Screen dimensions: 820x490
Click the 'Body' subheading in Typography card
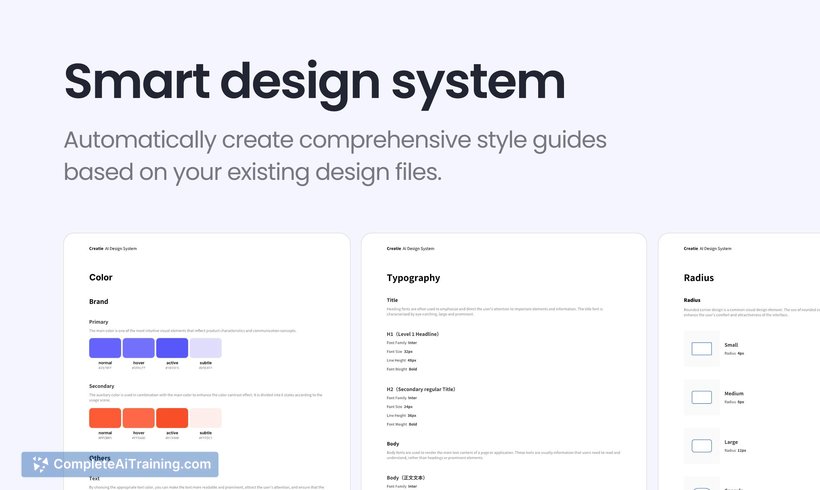point(393,443)
